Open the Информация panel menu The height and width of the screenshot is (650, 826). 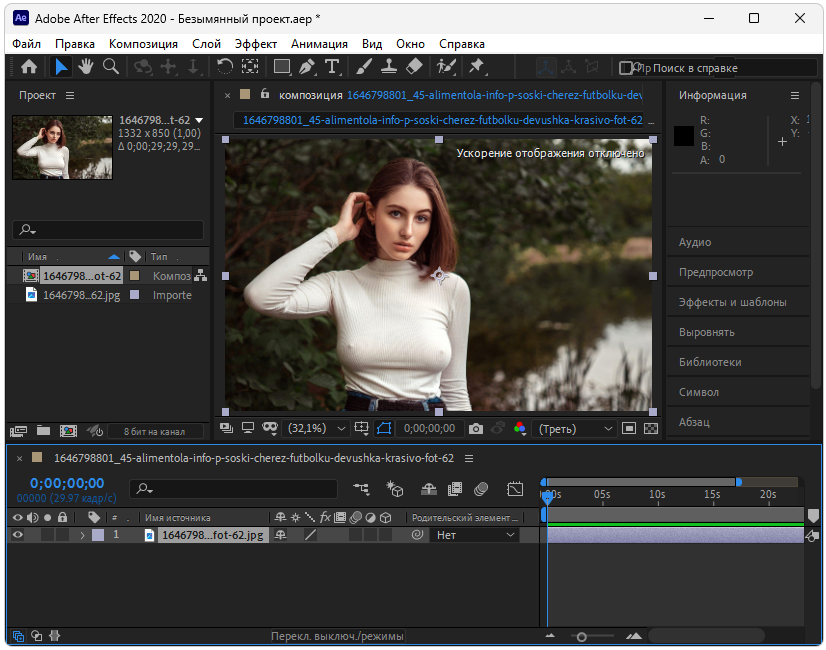(795, 95)
